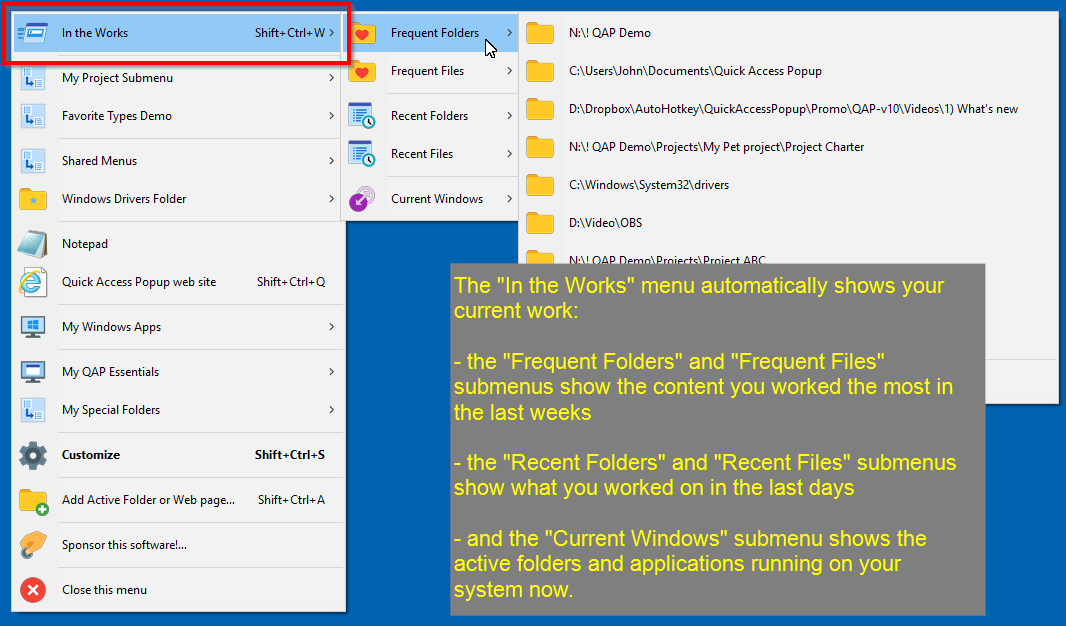Expand the My QAP Essentials arrow
The image size is (1066, 626).
[332, 372]
